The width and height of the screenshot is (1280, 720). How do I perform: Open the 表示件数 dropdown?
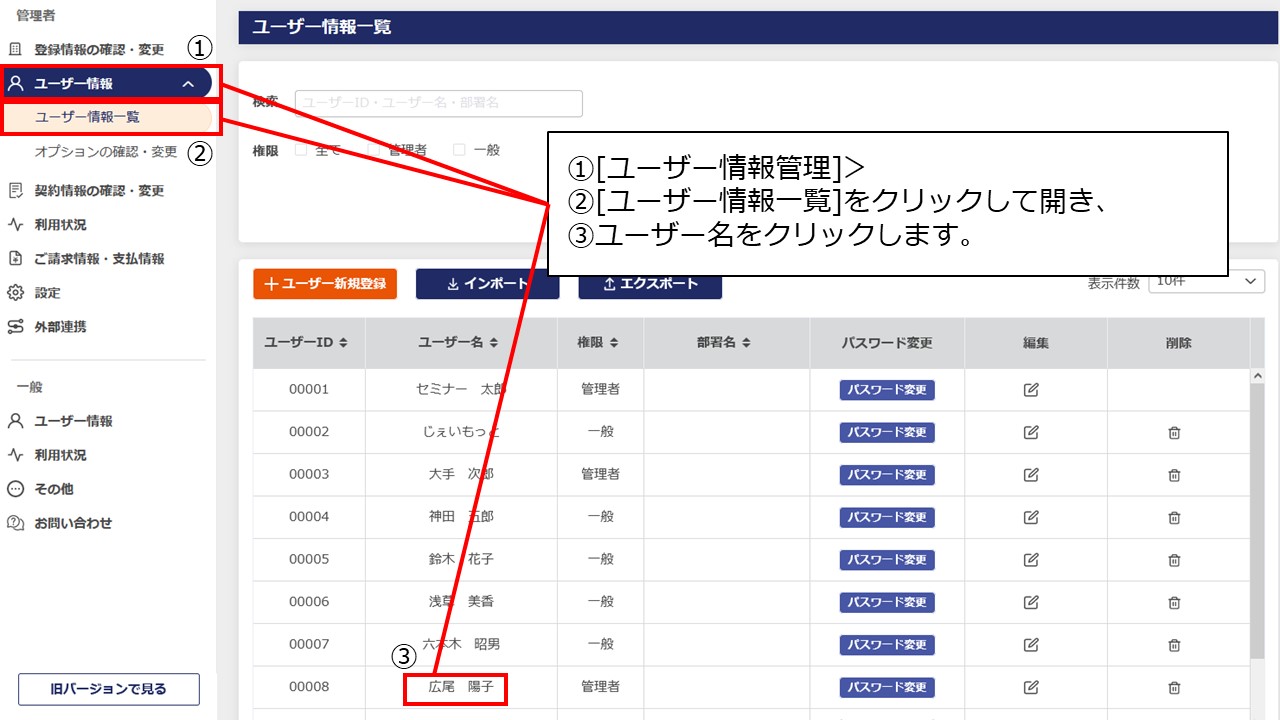tap(1207, 282)
